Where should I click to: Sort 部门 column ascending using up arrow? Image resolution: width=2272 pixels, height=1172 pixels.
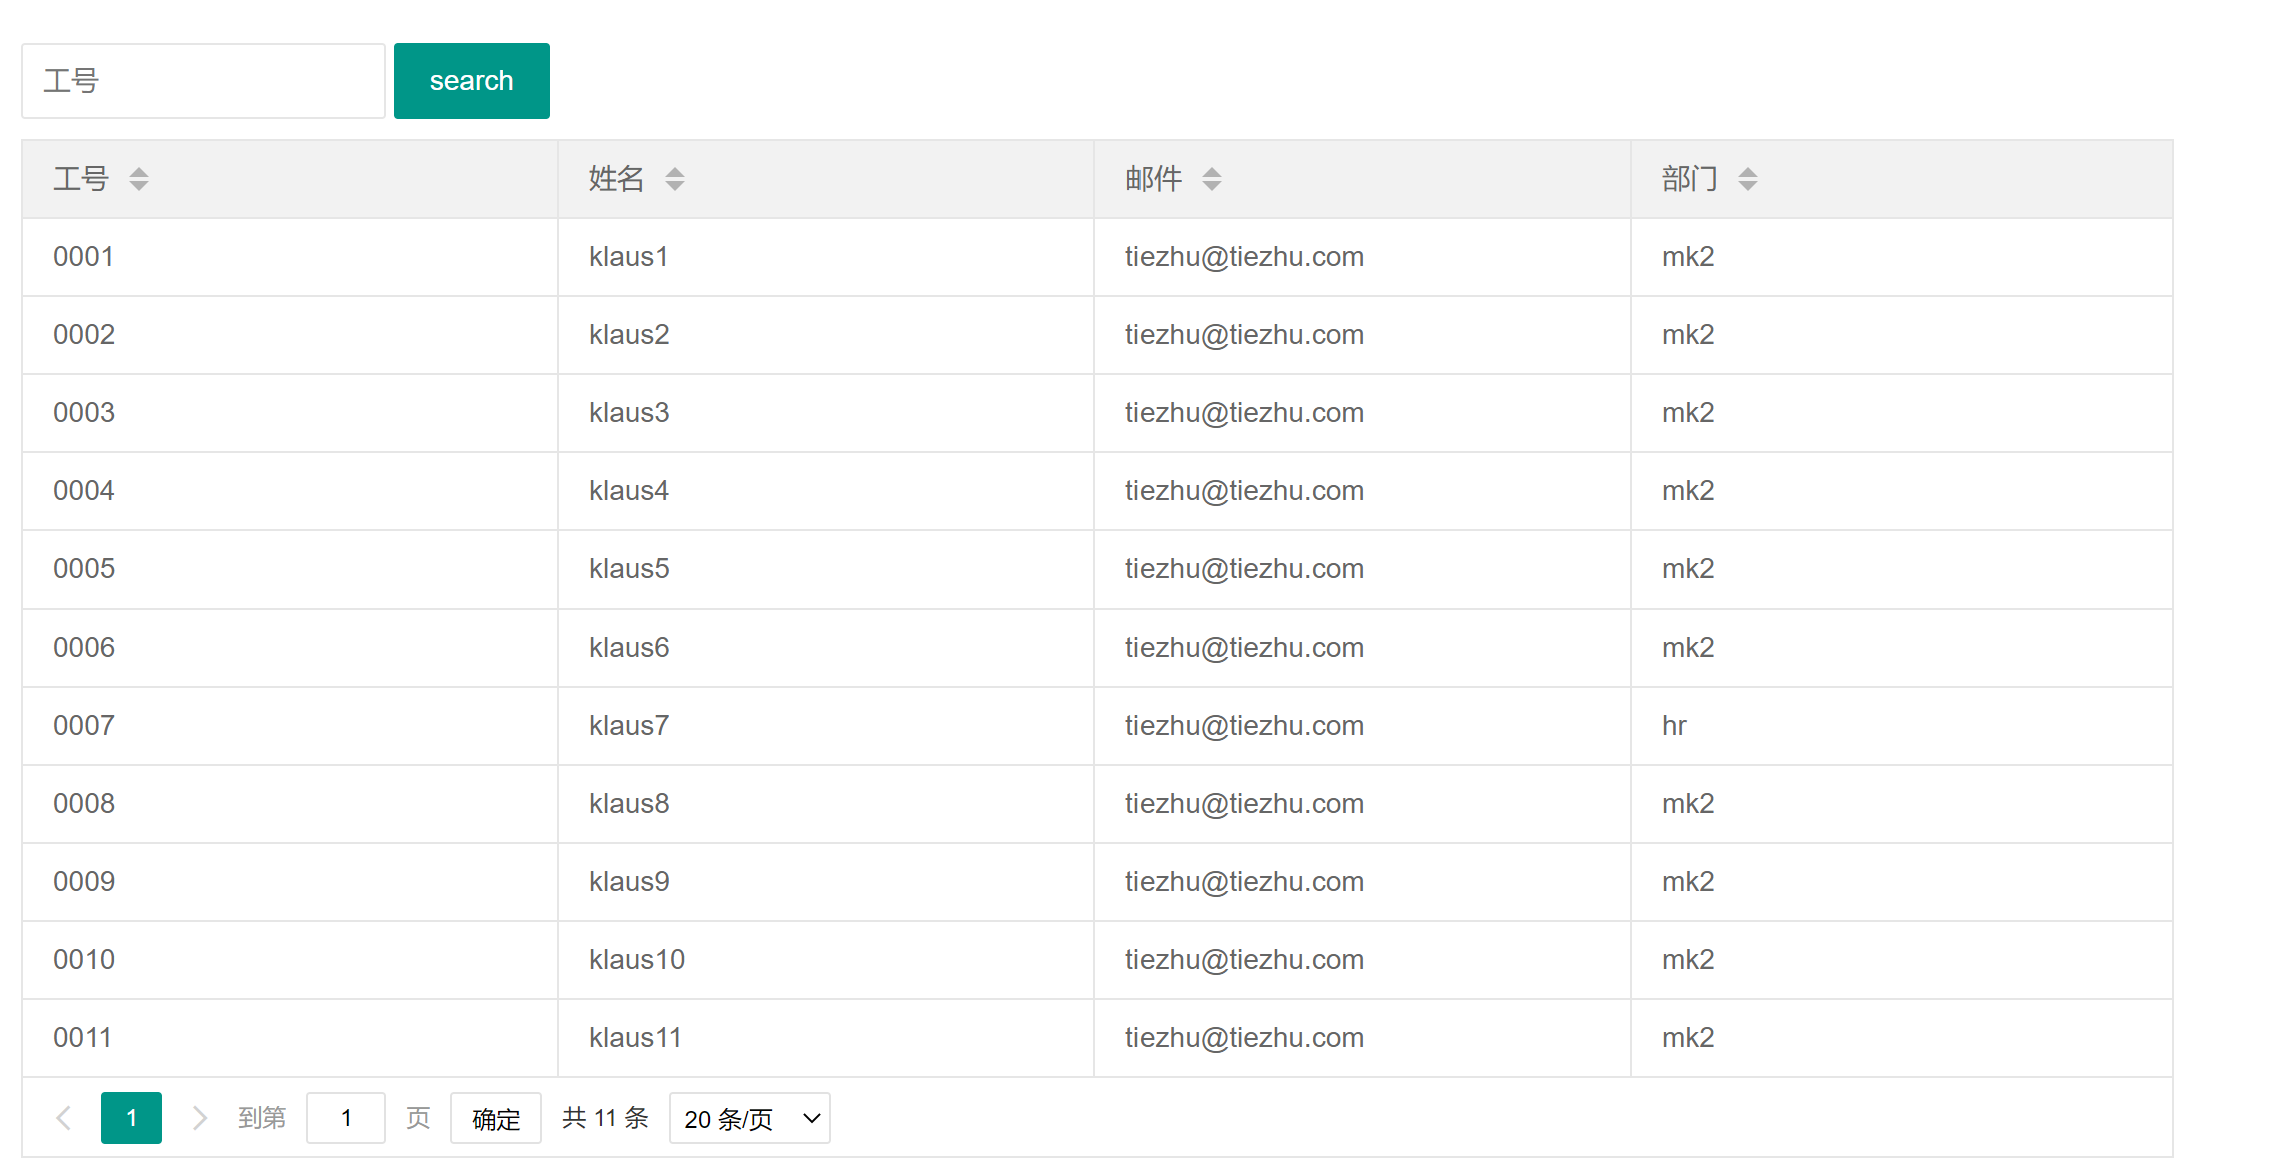click(x=1748, y=172)
